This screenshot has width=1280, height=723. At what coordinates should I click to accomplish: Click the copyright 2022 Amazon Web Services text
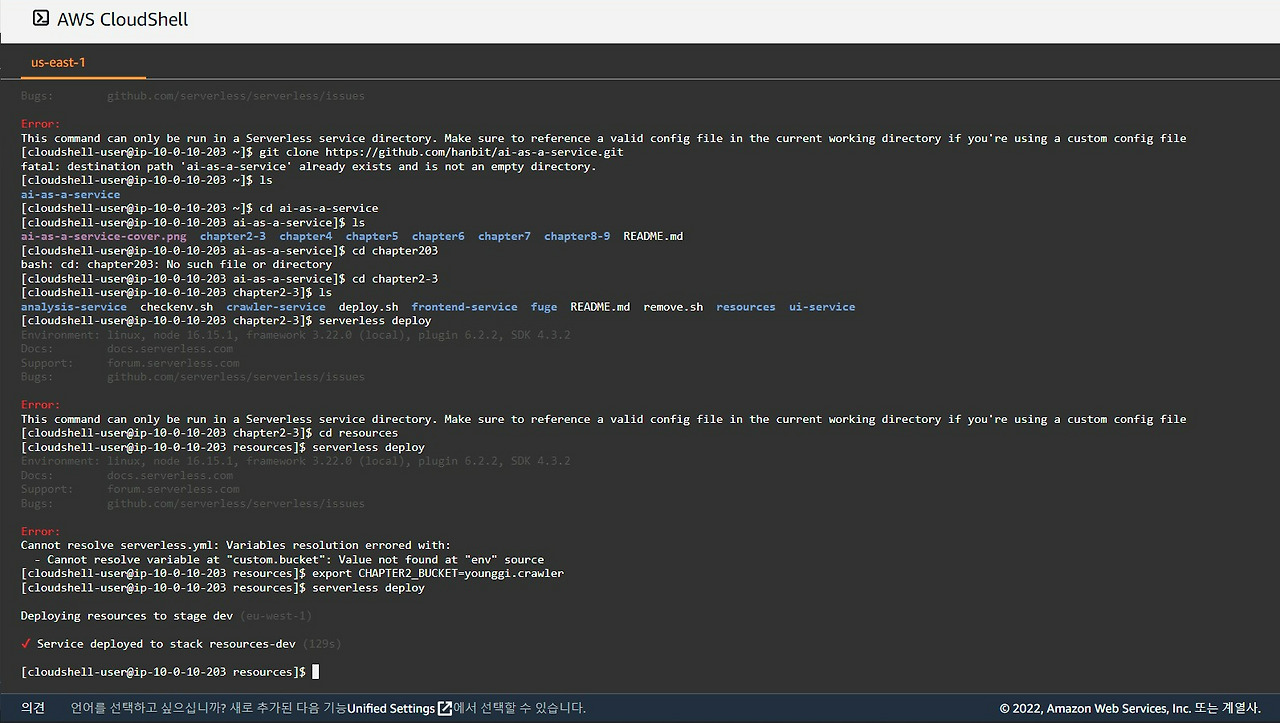pos(1129,708)
